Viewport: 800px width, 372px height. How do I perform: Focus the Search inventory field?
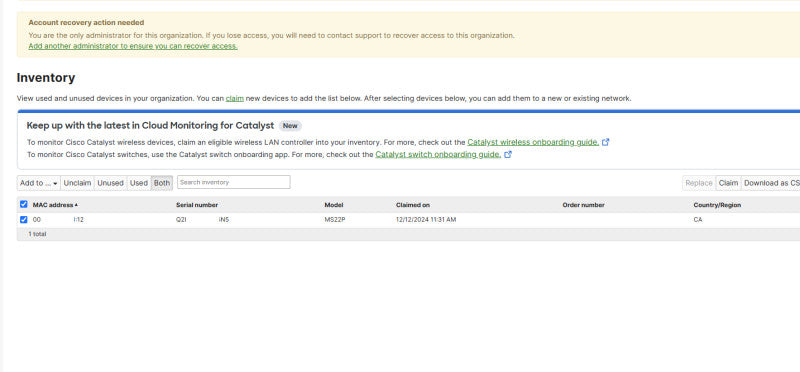tap(234, 182)
